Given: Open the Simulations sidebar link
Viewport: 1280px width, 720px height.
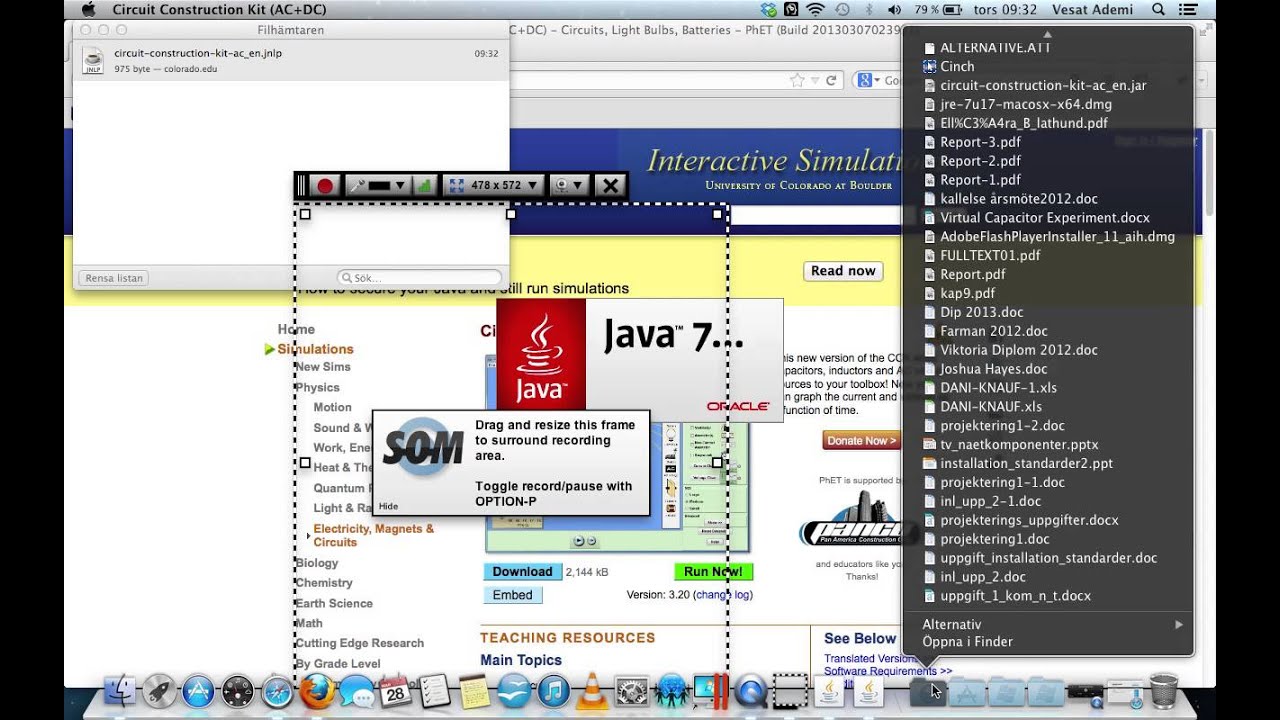Looking at the screenshot, I should 315,349.
